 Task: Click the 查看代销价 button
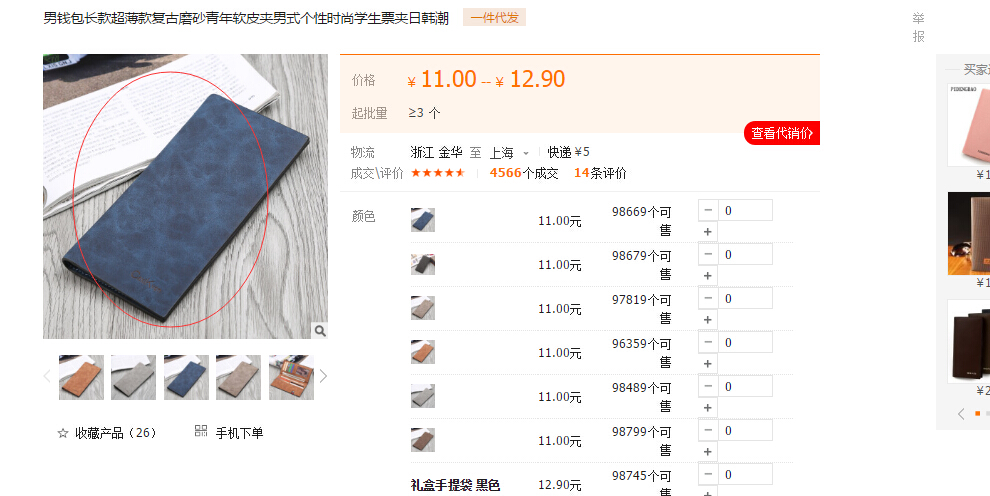tap(782, 133)
